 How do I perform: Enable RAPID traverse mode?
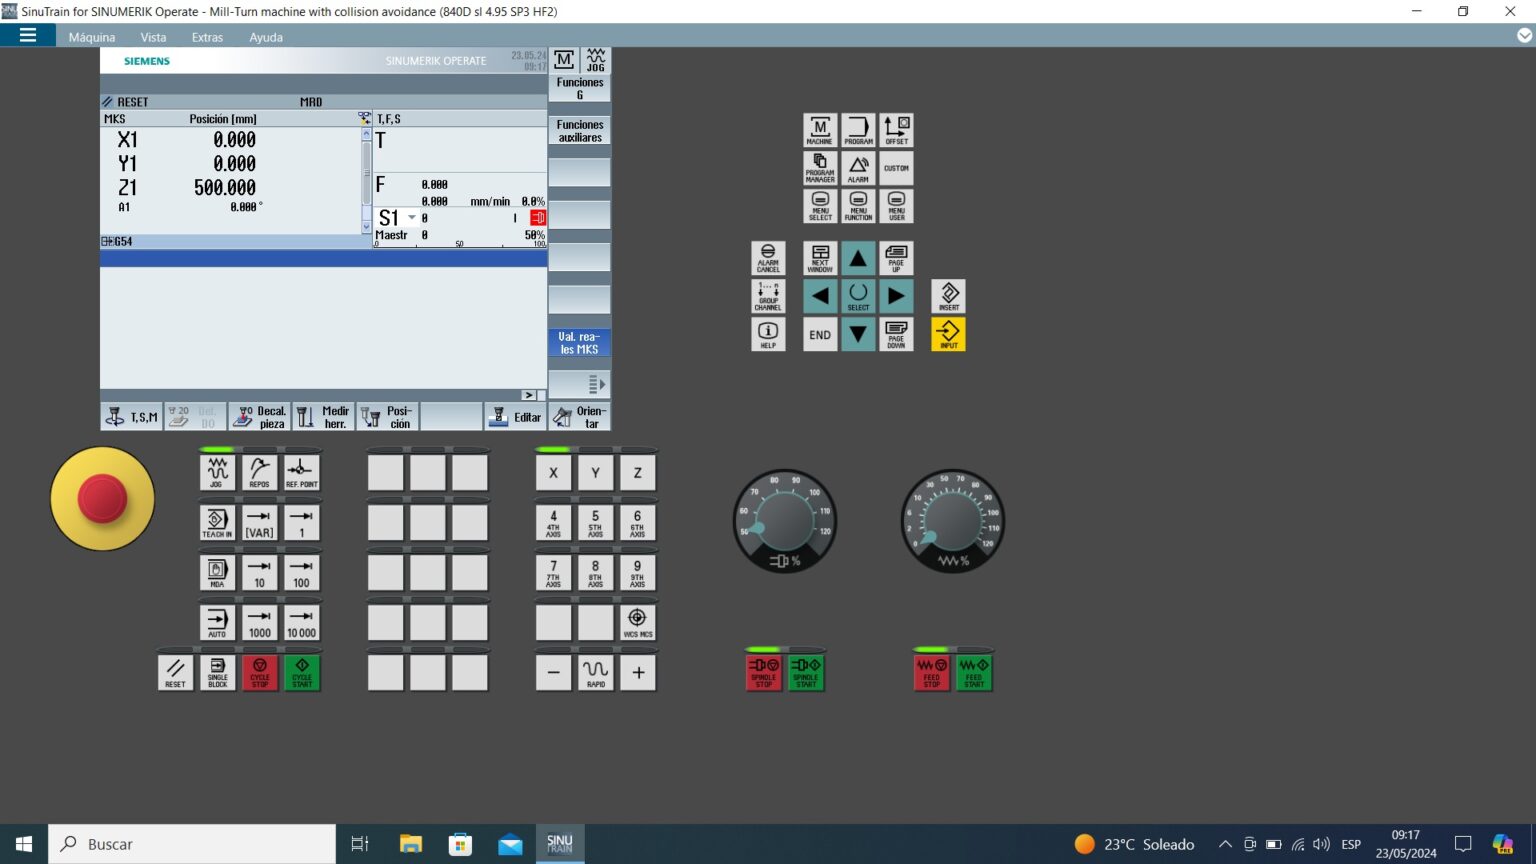595,671
